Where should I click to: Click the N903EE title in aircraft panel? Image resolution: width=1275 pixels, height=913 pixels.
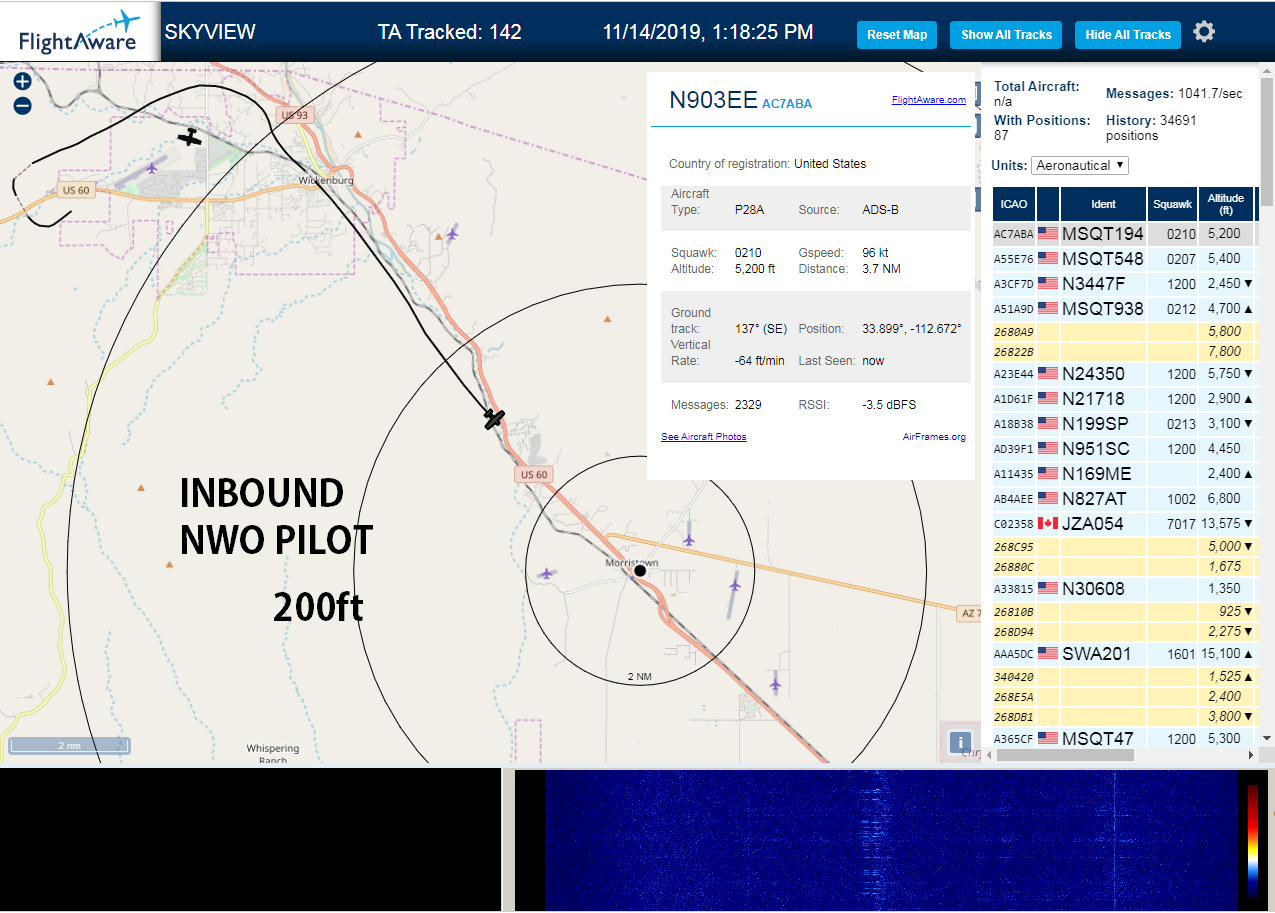point(713,100)
